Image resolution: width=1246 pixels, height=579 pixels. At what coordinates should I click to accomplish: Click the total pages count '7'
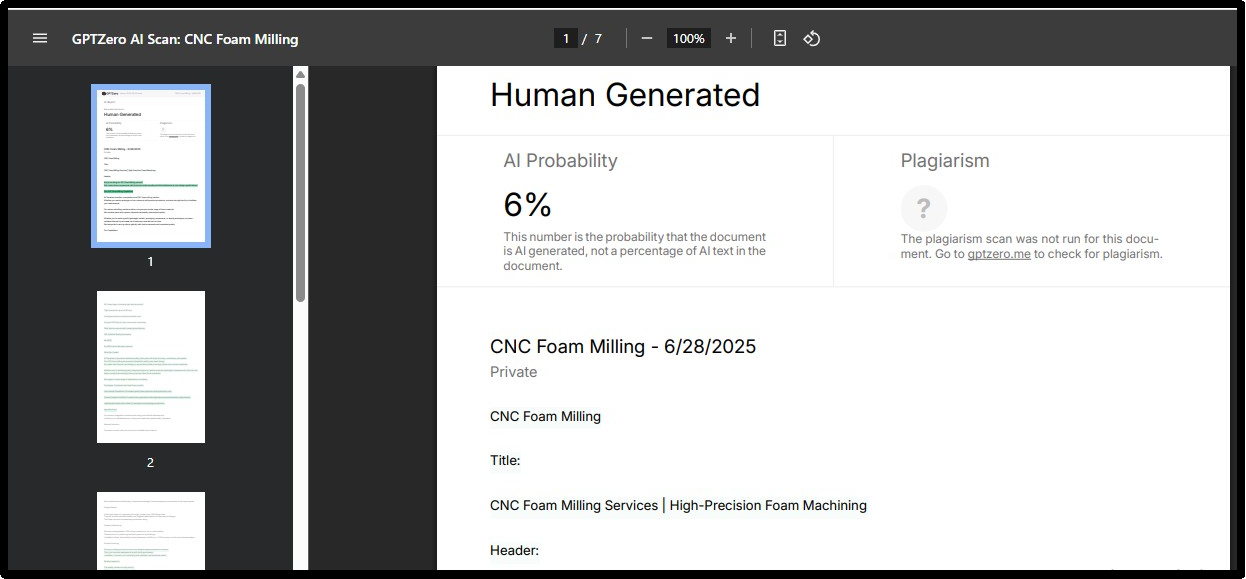click(598, 38)
